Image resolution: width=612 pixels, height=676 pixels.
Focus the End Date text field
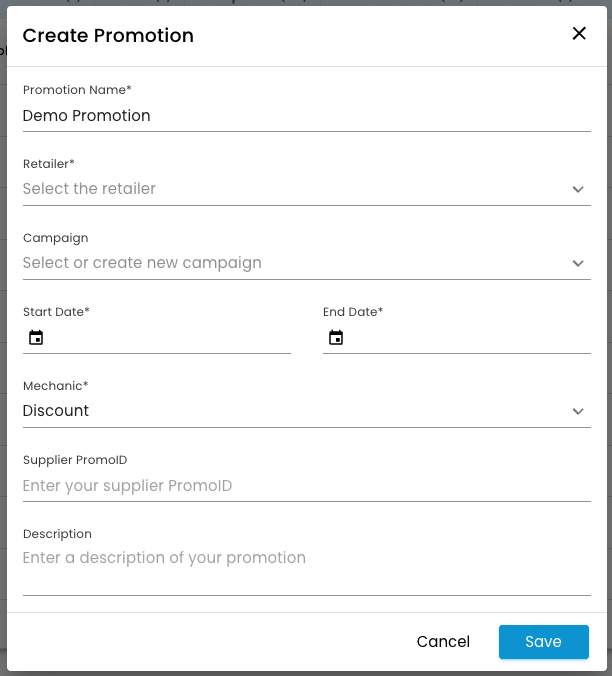tap(468, 338)
